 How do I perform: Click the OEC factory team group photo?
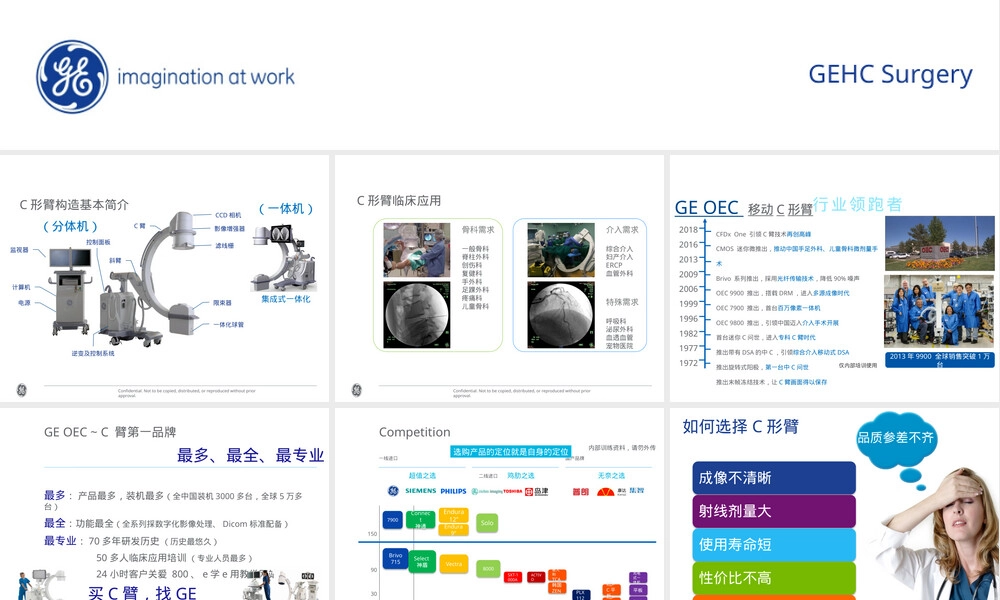click(x=939, y=311)
